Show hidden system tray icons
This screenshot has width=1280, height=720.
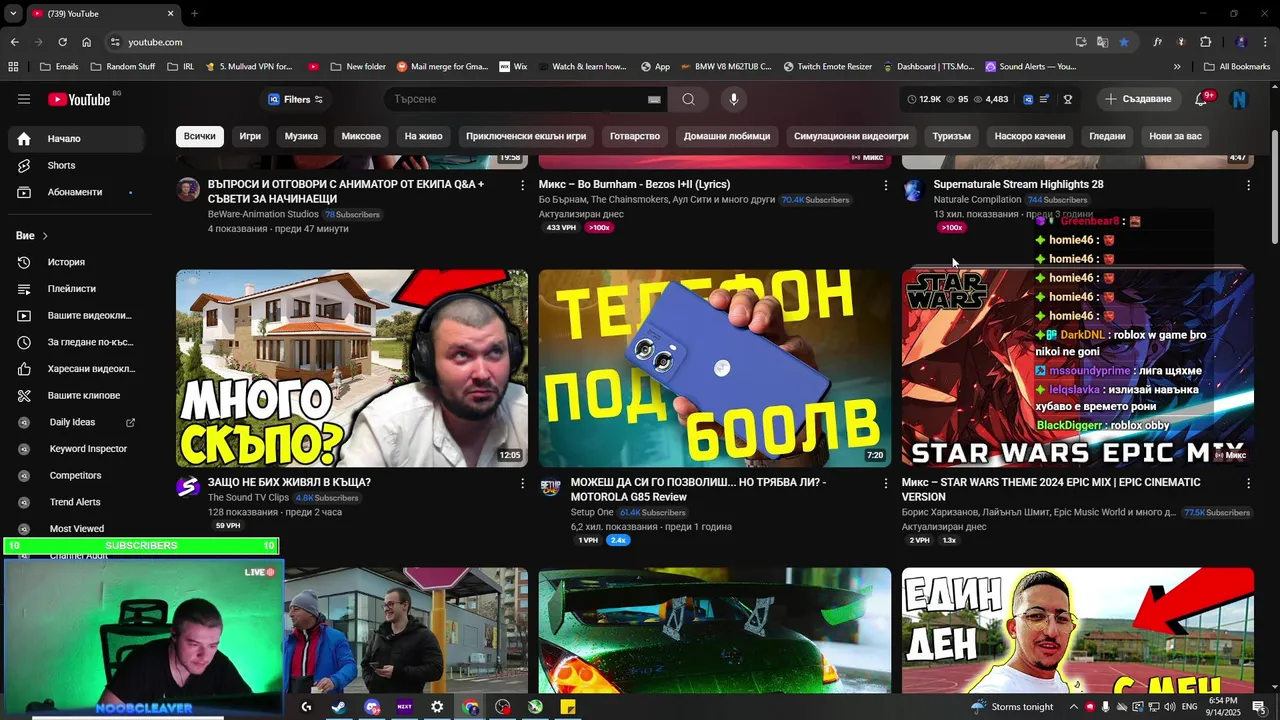coord(1074,707)
